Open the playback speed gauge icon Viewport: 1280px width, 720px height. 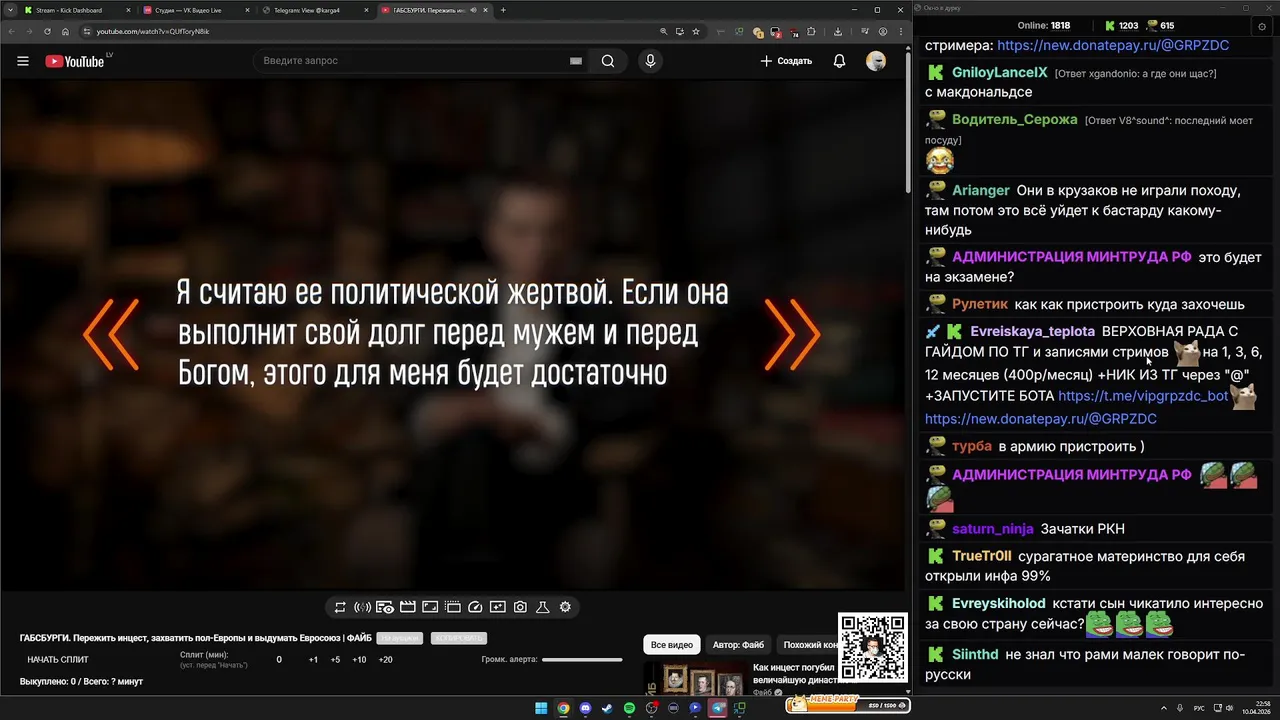475,607
